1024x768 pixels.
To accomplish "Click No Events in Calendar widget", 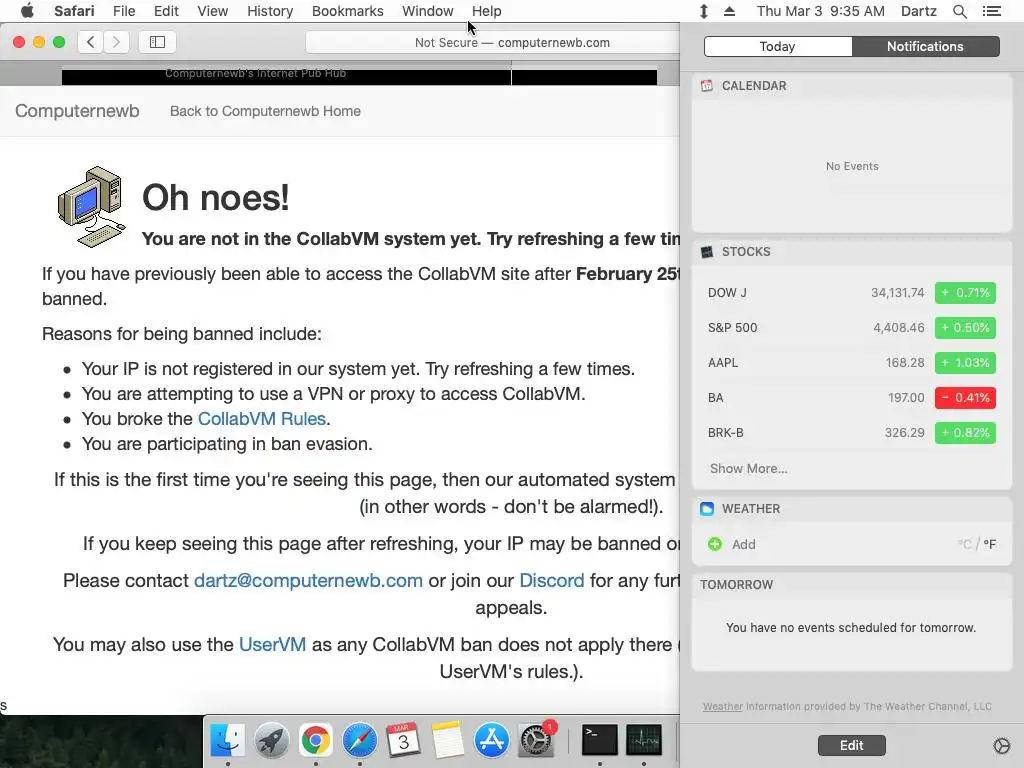I will (852, 167).
